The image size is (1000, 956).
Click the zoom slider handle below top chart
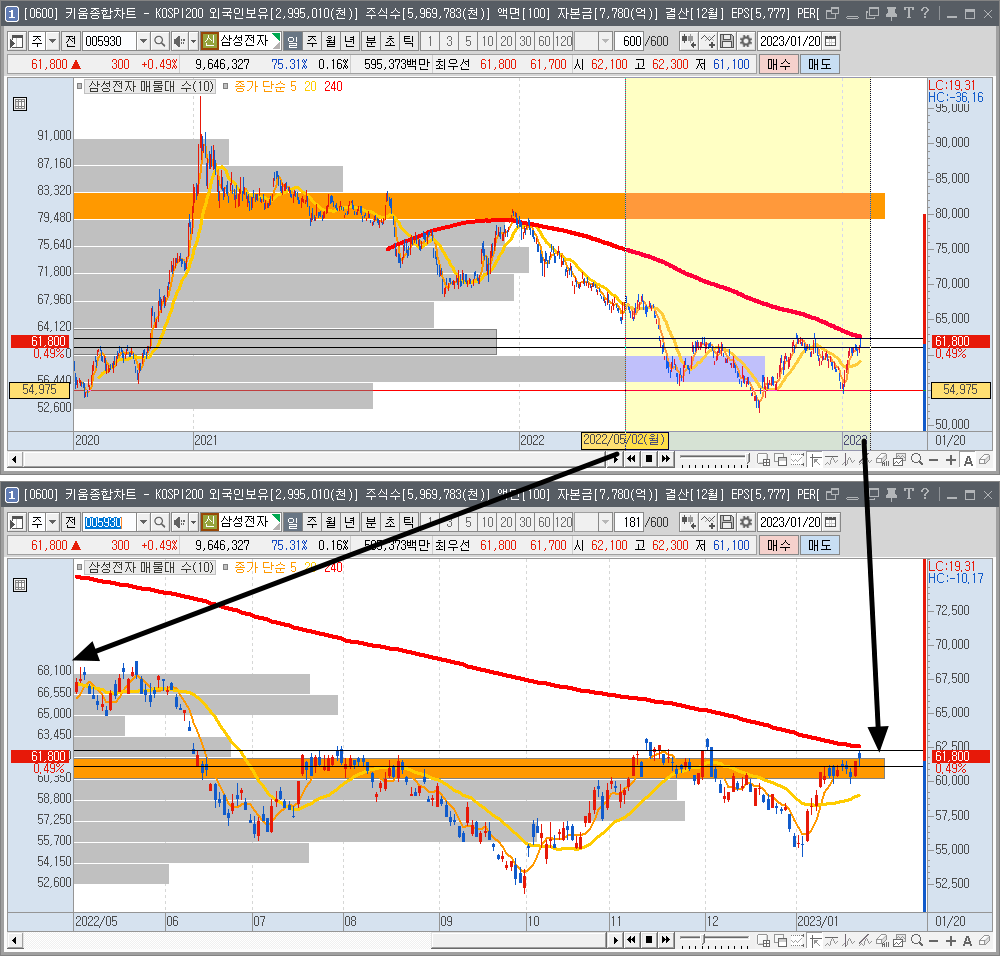(x=747, y=459)
